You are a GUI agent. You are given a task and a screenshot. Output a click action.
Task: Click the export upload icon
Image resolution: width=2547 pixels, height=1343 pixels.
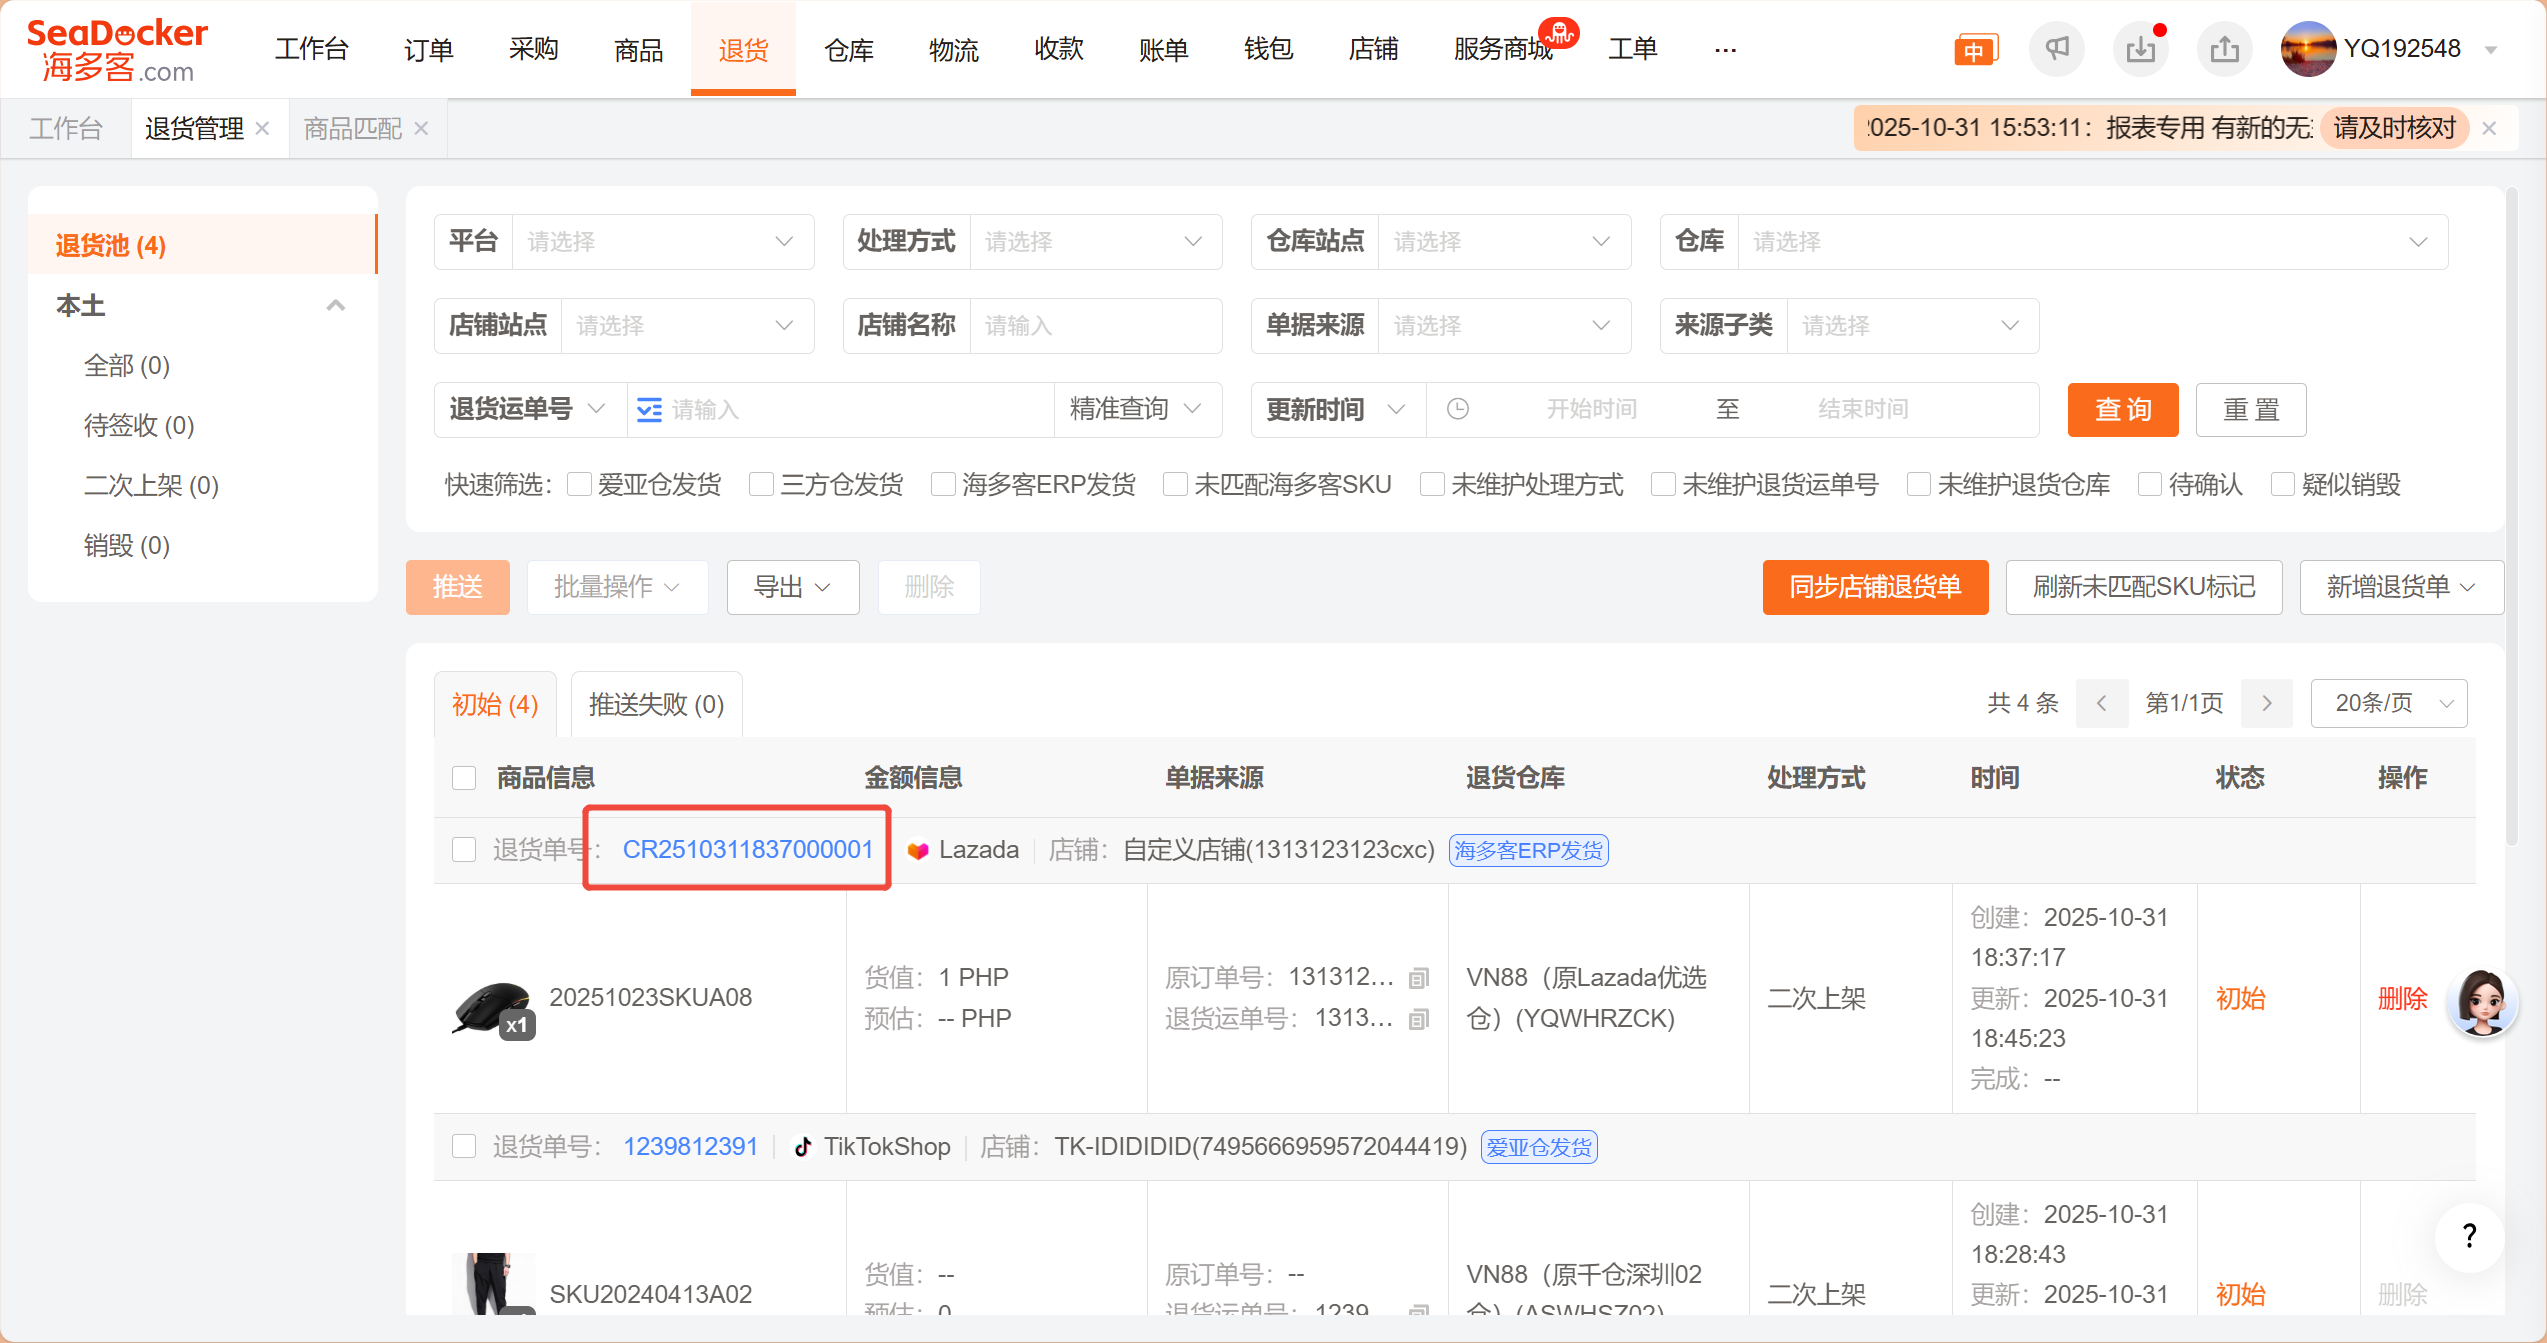(2224, 48)
